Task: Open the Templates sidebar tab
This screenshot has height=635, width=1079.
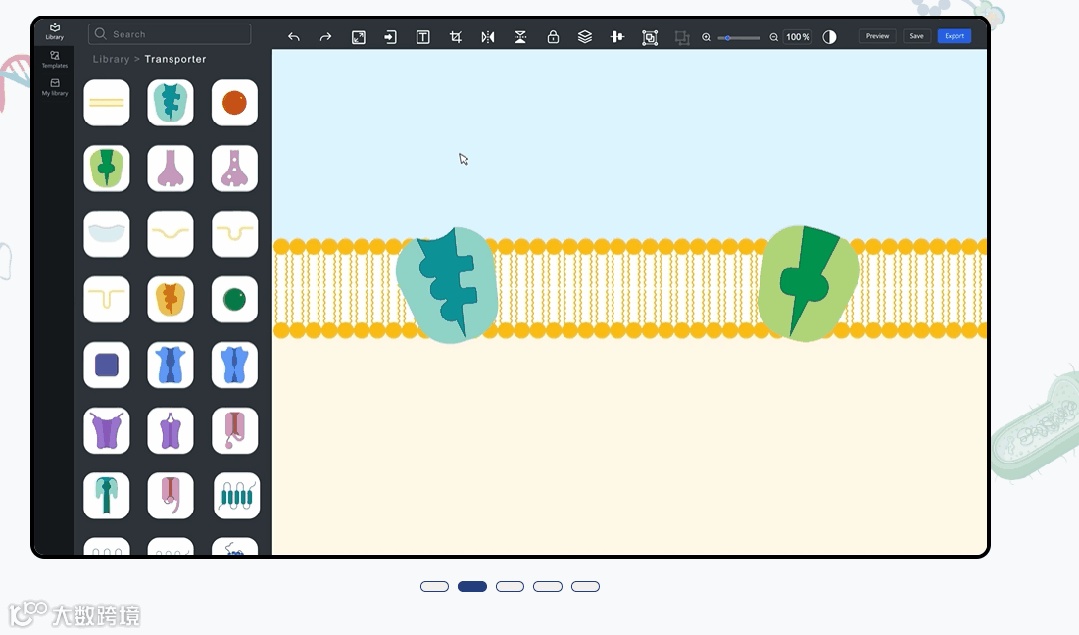Action: (54, 60)
